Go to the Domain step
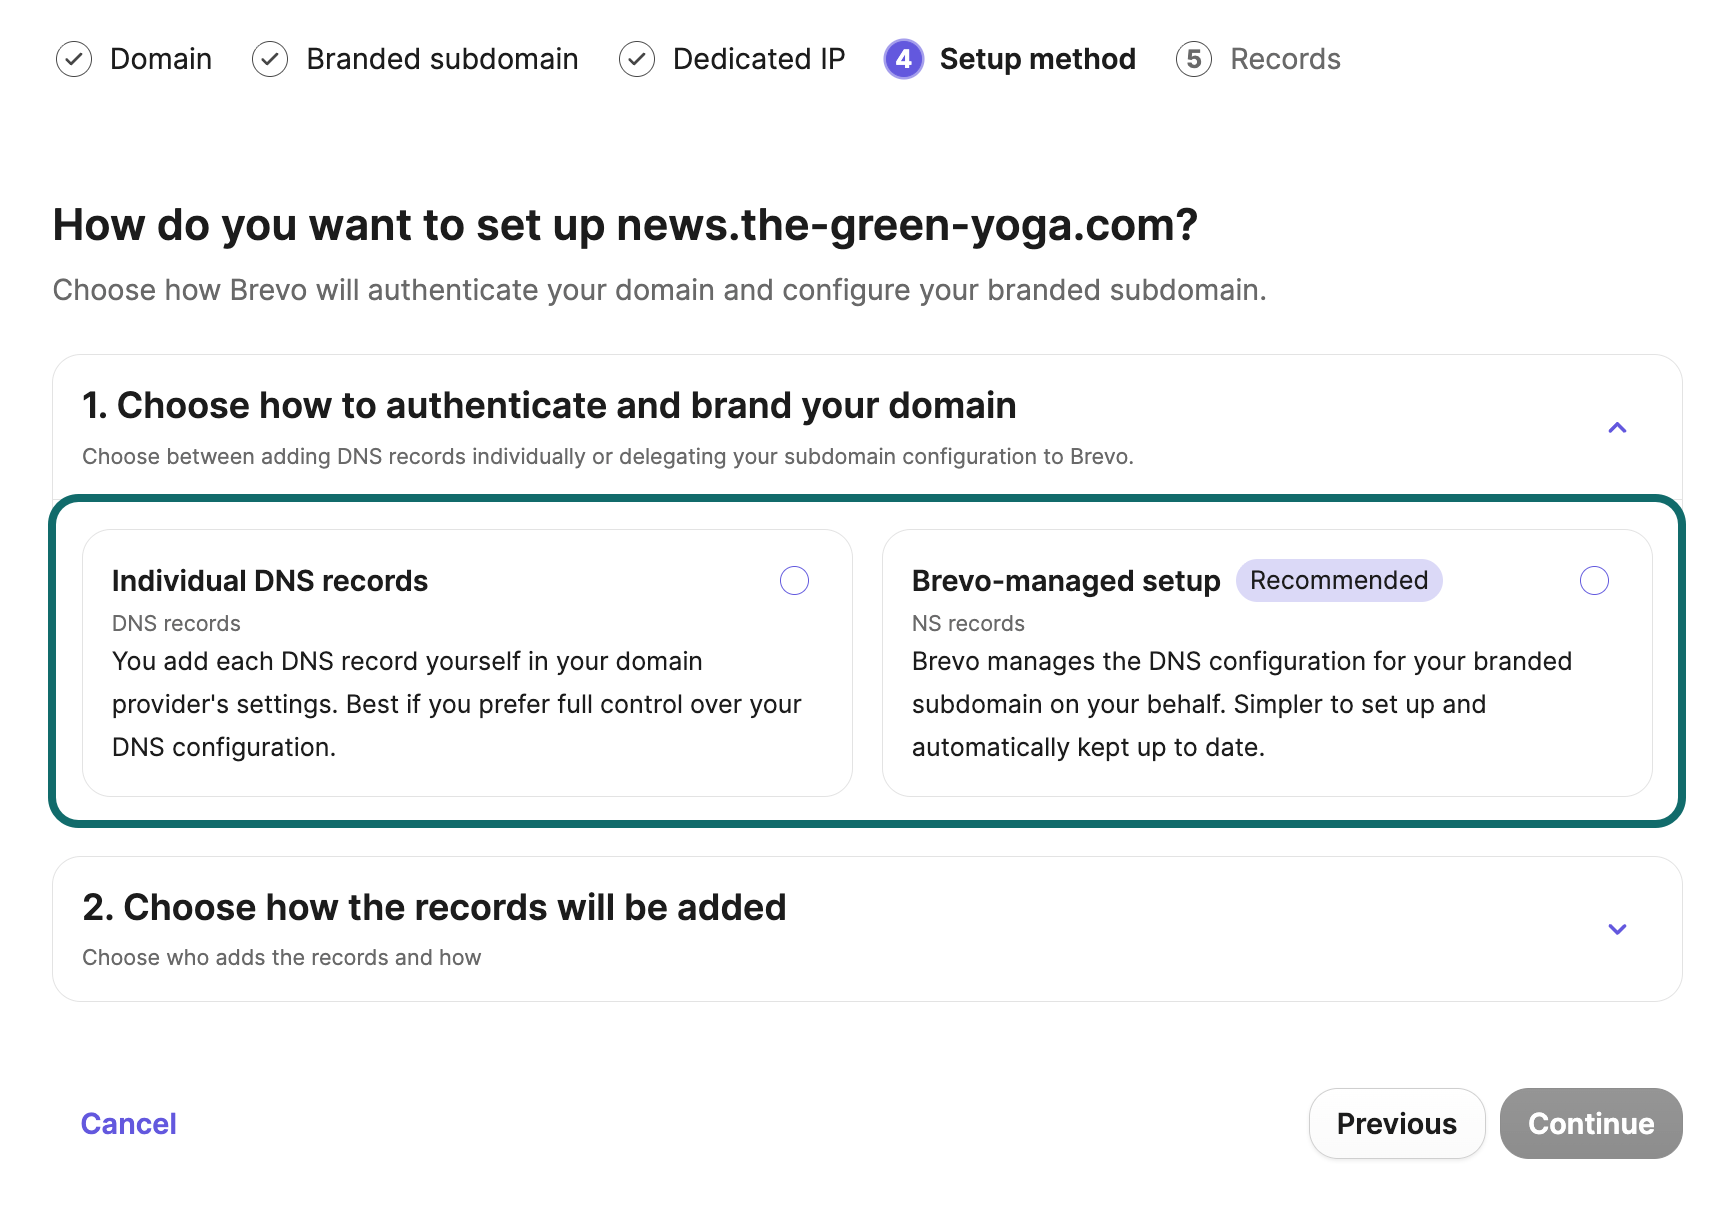The width and height of the screenshot is (1728, 1206). coord(161,59)
